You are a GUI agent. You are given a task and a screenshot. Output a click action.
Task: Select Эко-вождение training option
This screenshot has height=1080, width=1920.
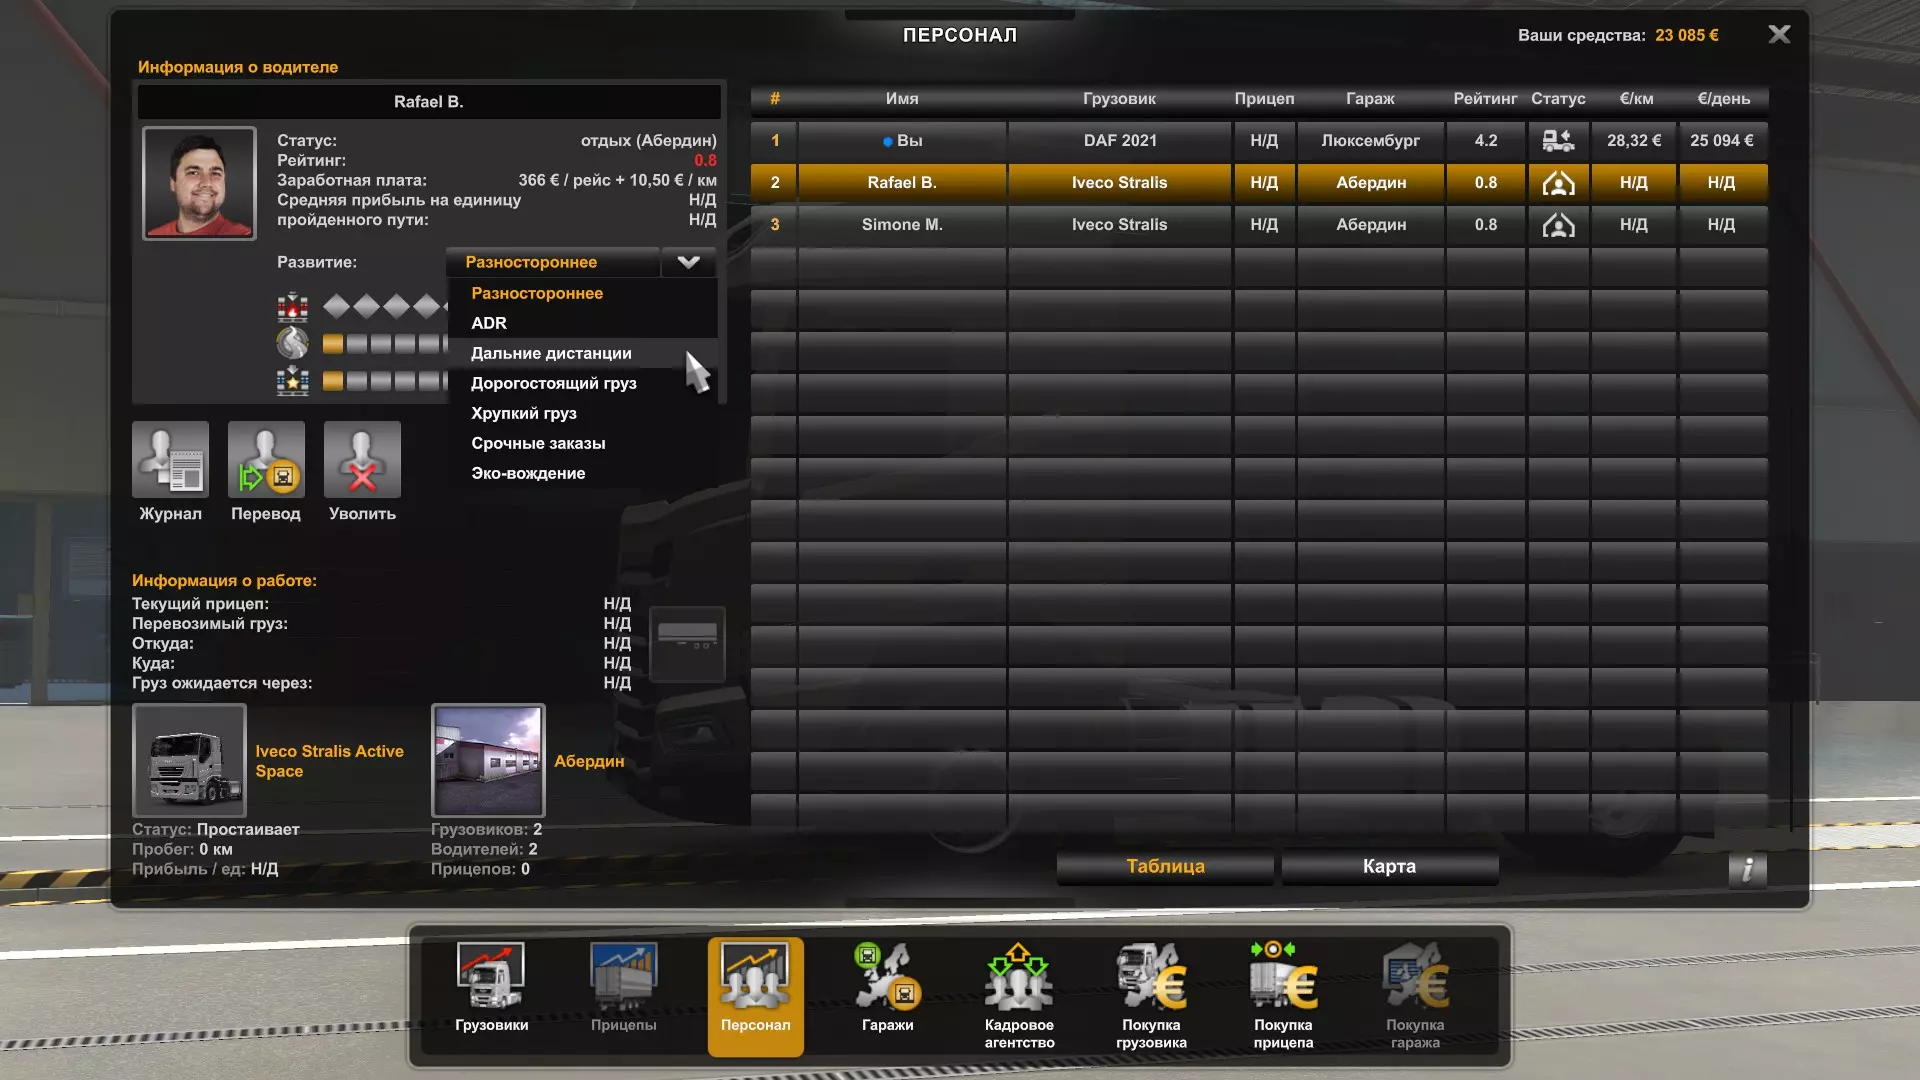click(x=528, y=473)
